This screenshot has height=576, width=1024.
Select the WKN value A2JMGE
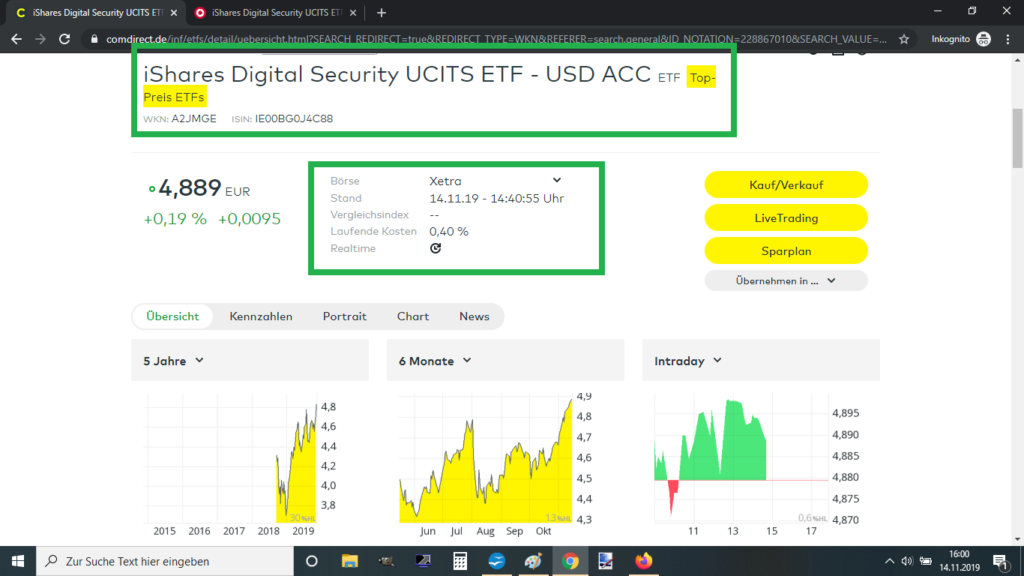(194, 119)
